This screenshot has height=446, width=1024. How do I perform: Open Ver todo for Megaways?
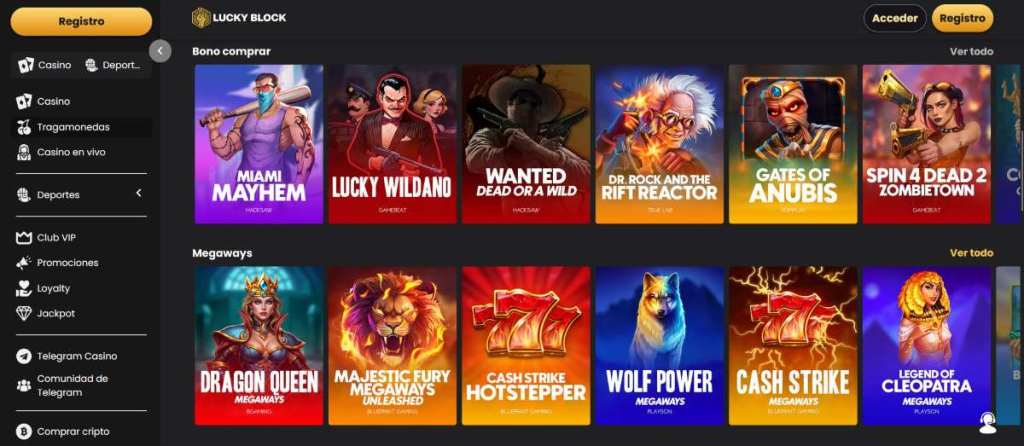click(971, 253)
